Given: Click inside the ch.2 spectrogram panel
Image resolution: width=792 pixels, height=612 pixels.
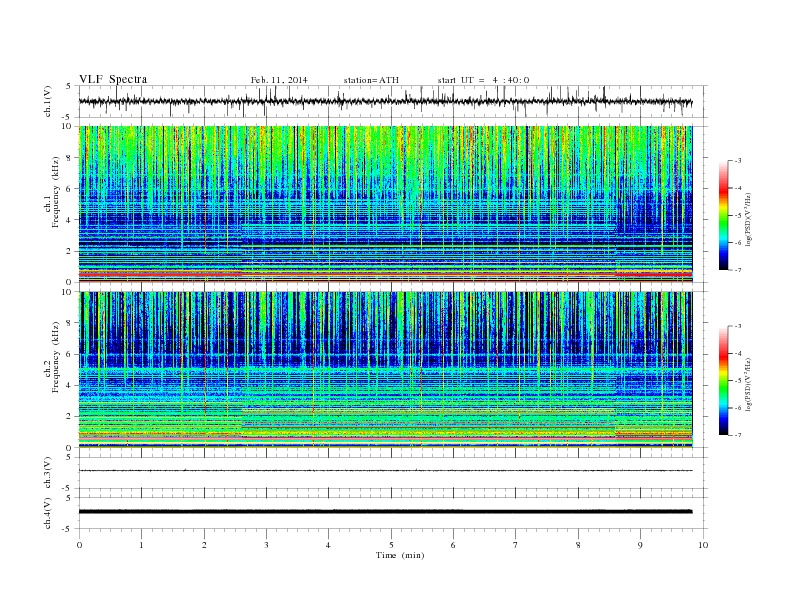Looking at the screenshot, I should [385, 370].
